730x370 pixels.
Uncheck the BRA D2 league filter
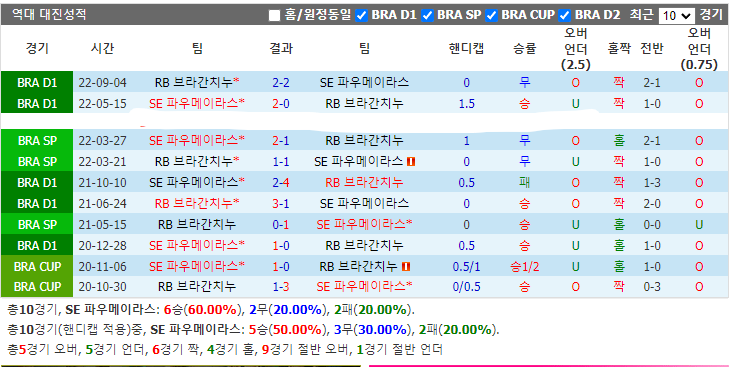tap(564, 15)
